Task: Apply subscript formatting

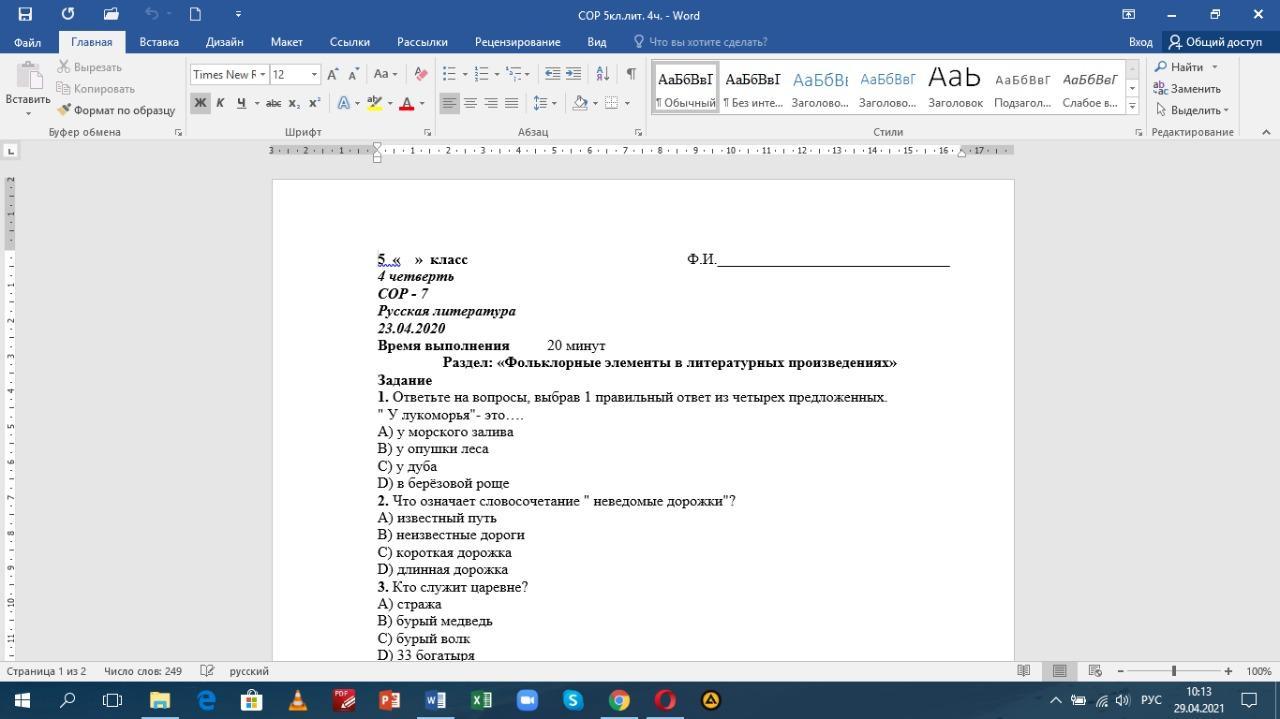Action: [294, 103]
